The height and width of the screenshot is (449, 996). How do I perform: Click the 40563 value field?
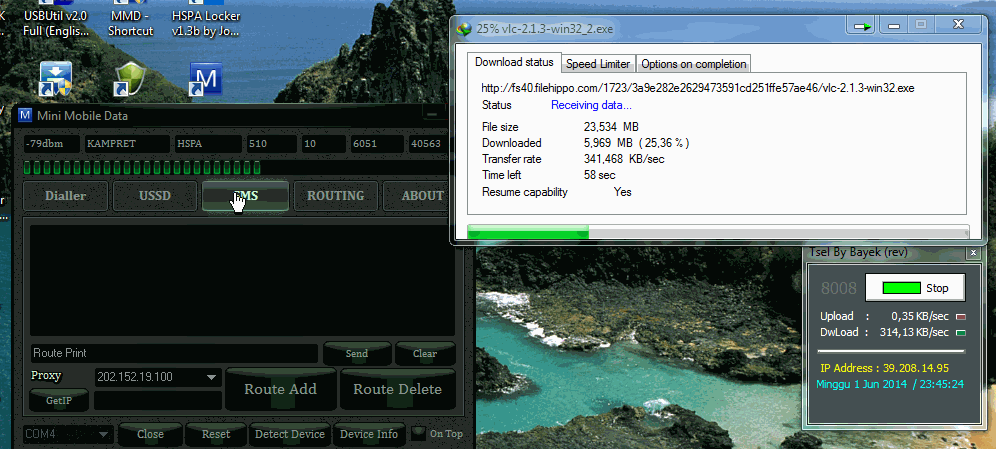(x=427, y=144)
